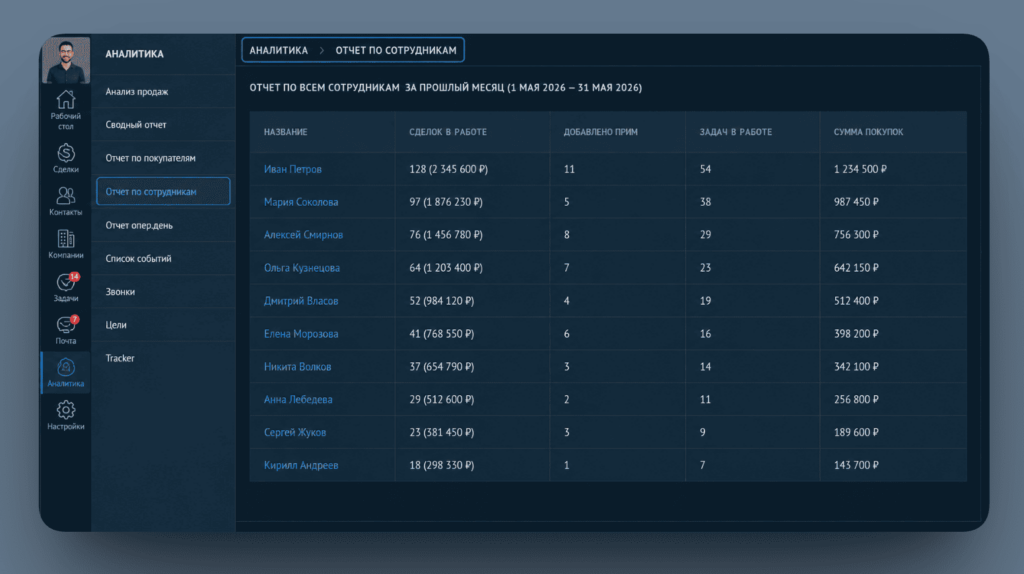Screen dimensions: 1024x574
Task: Select purchase sum 756 300 ₽
Action: (x=856, y=234)
